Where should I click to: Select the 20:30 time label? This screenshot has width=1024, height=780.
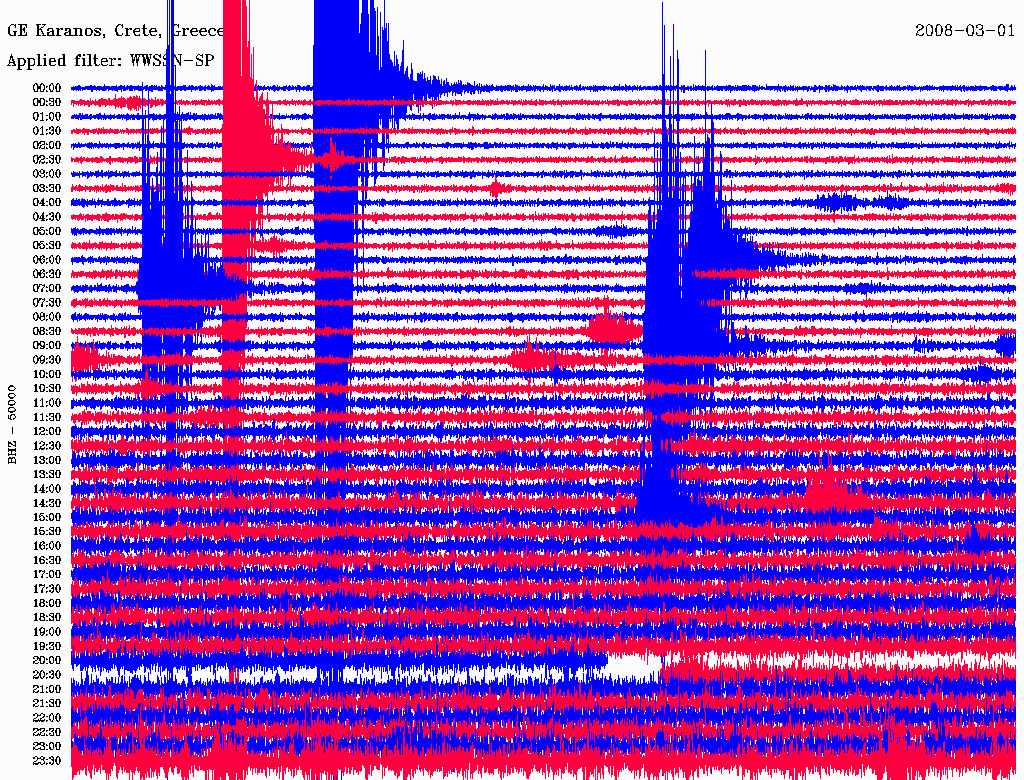tap(47, 675)
